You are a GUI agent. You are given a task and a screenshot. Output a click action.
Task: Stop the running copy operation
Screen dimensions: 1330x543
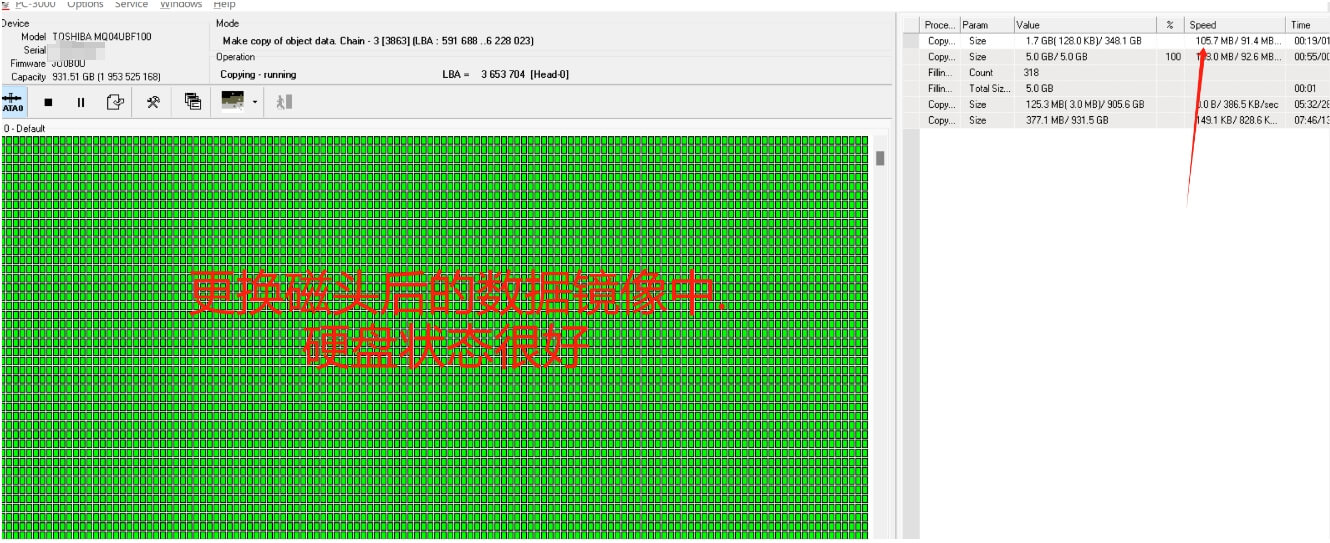coord(48,102)
